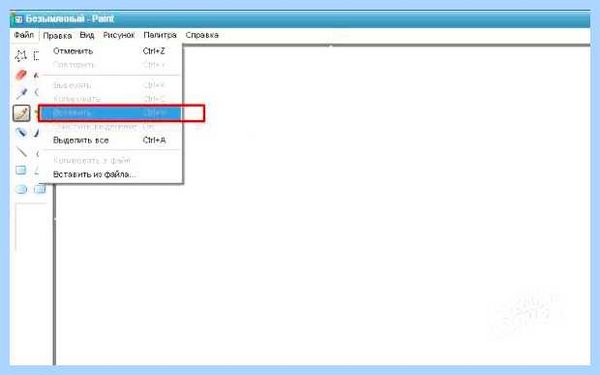Open the Палитра menu
Viewport: 600px width, 375px height.
[160, 35]
